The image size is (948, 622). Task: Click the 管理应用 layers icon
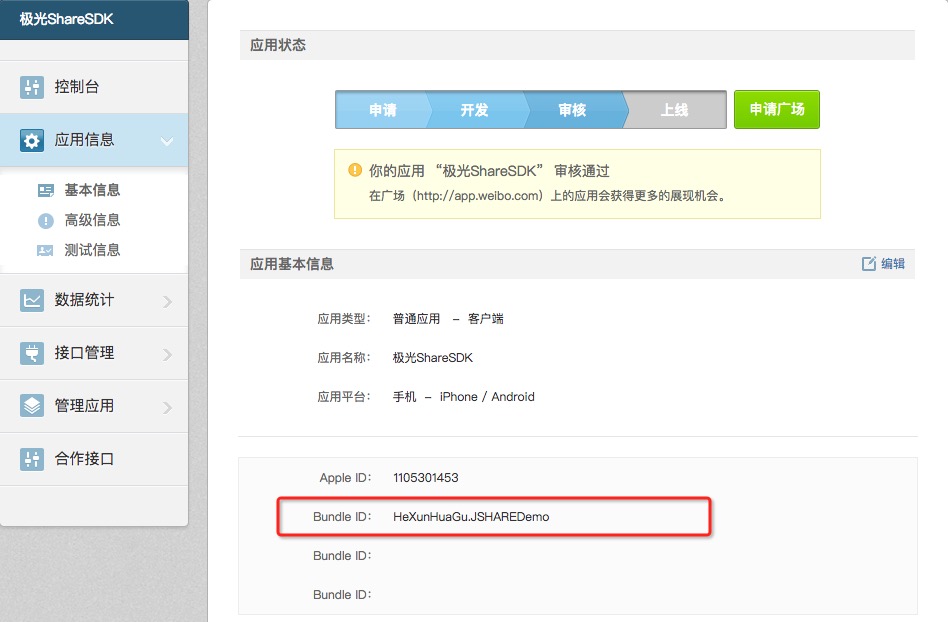click(31, 406)
